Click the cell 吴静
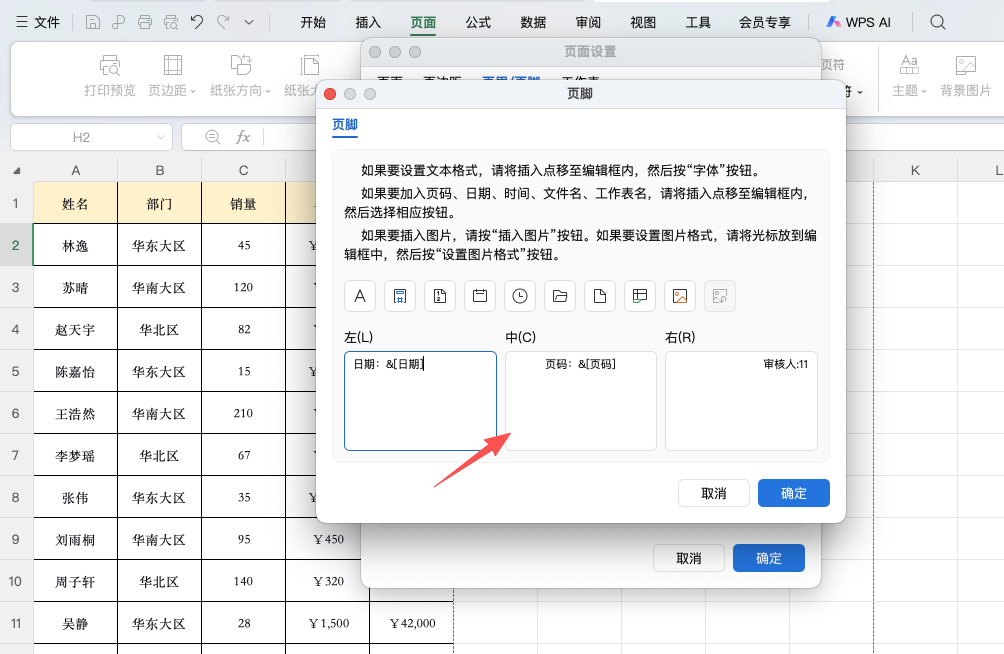1004x654 pixels. [76, 623]
